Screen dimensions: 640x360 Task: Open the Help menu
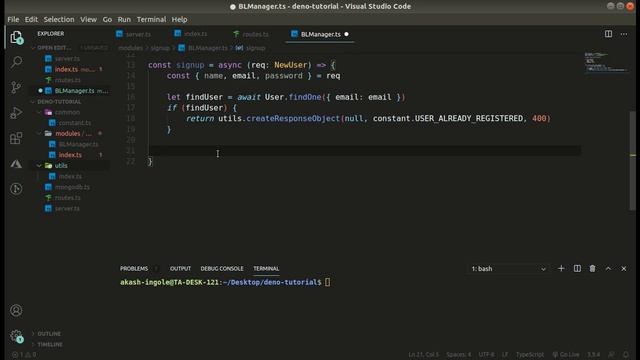[x=179, y=19]
